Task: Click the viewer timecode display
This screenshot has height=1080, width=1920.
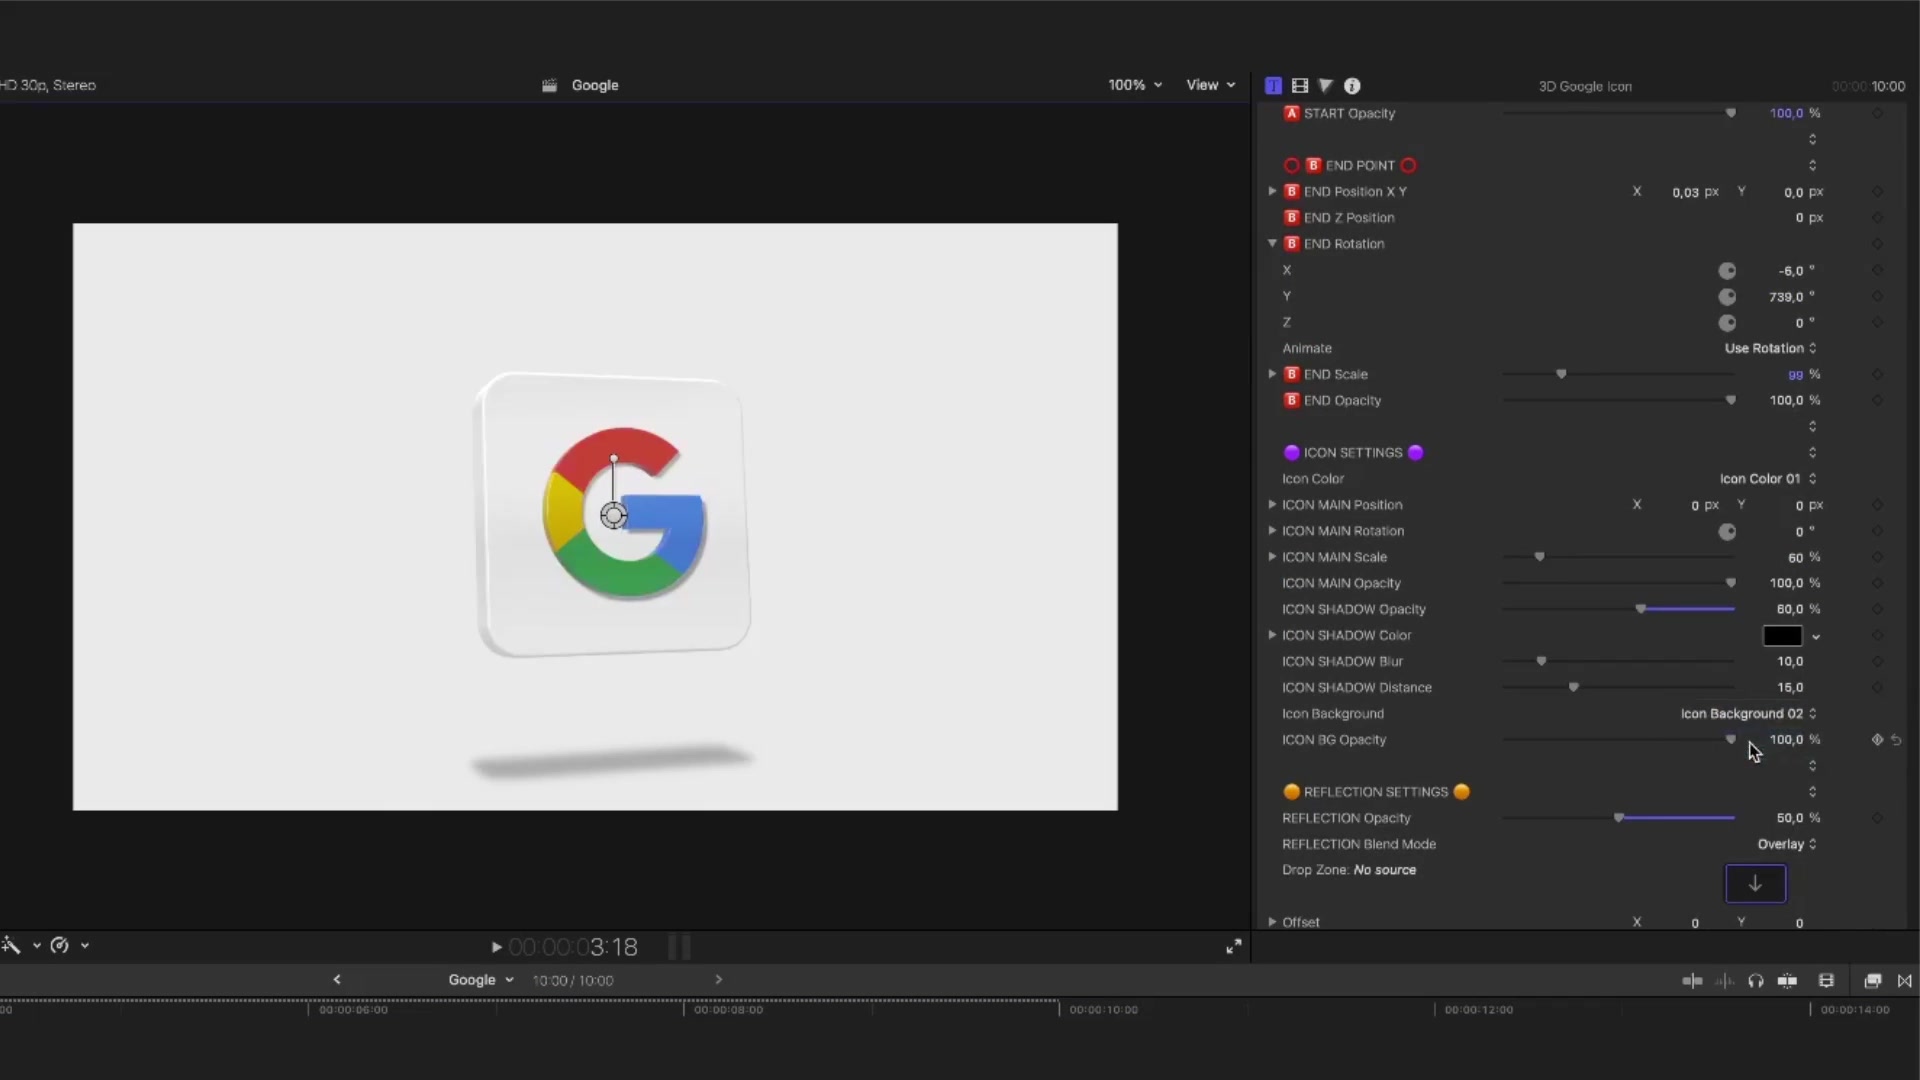Action: (573, 947)
